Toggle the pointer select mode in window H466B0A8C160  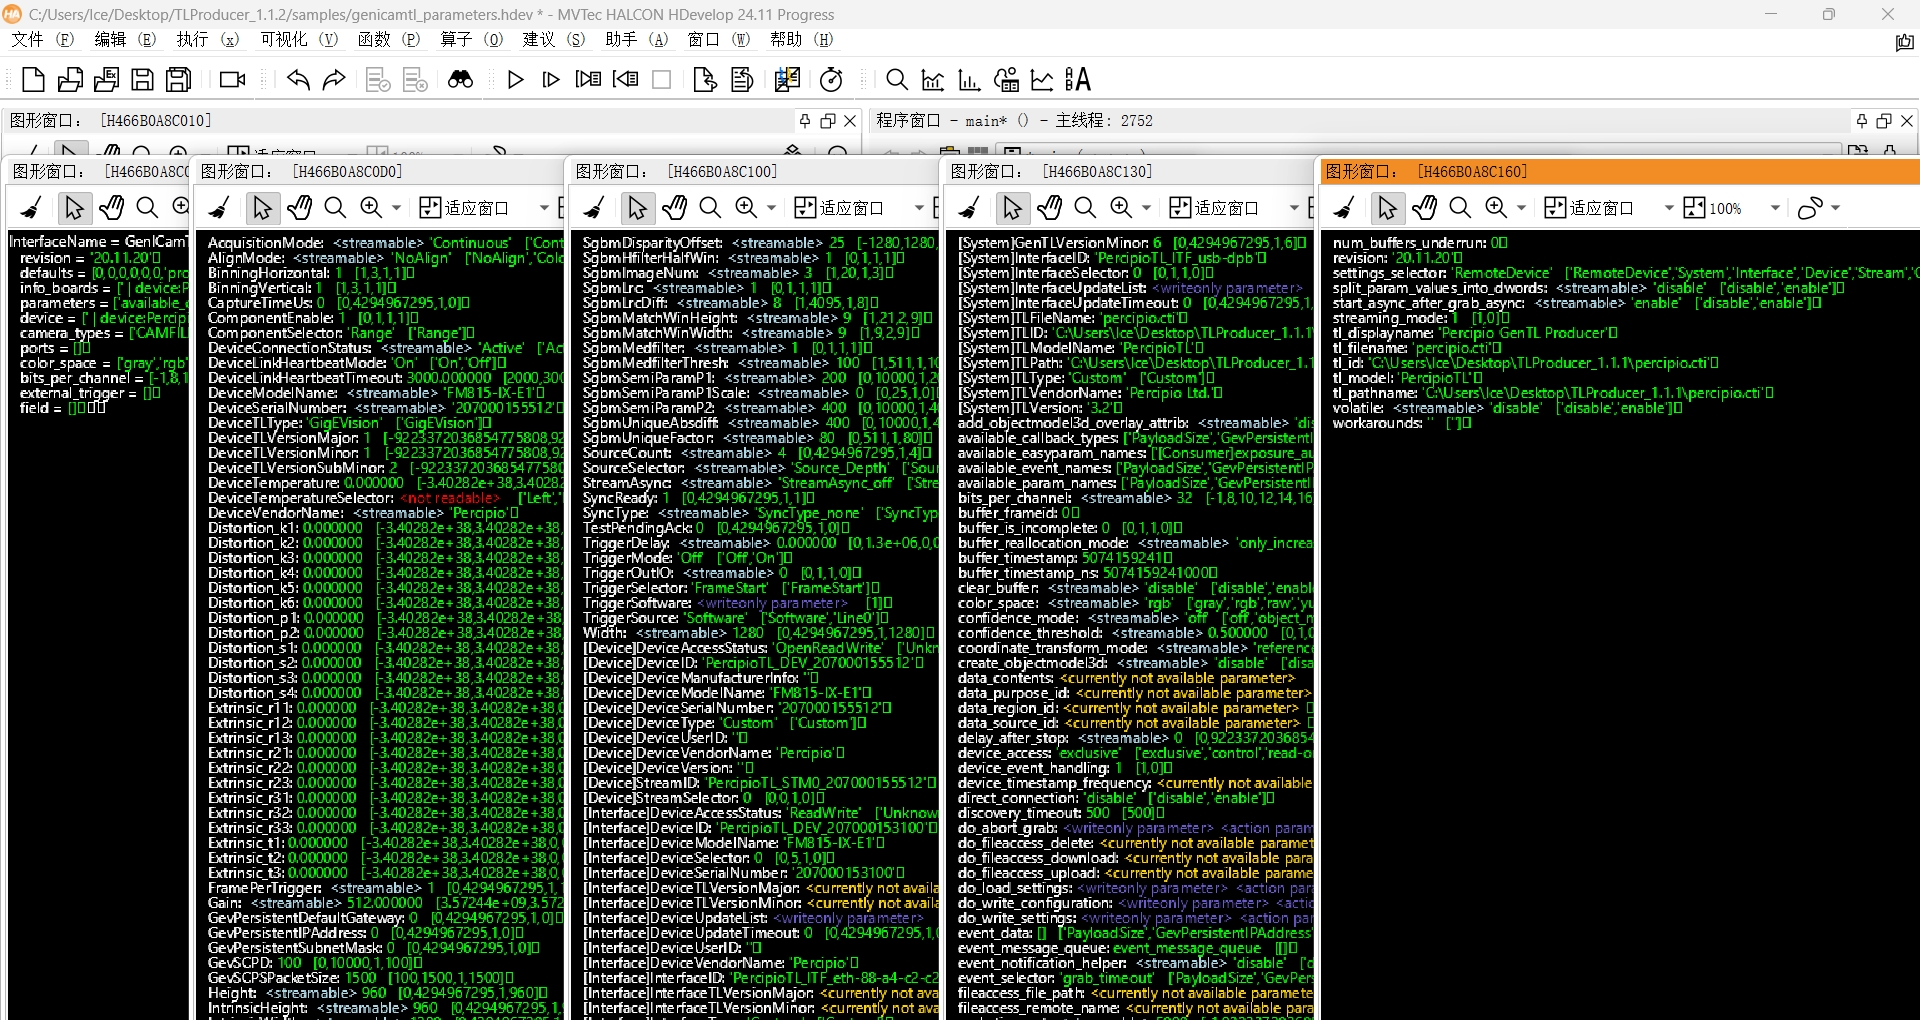1387,208
